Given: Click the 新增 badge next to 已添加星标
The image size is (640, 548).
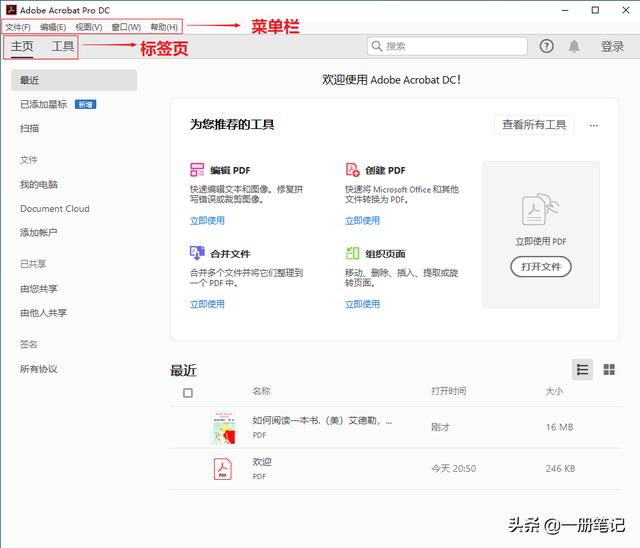Looking at the screenshot, I should [86, 105].
